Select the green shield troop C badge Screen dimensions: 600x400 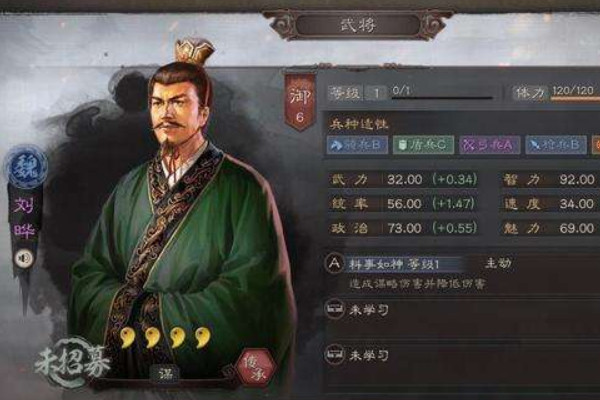[423, 145]
